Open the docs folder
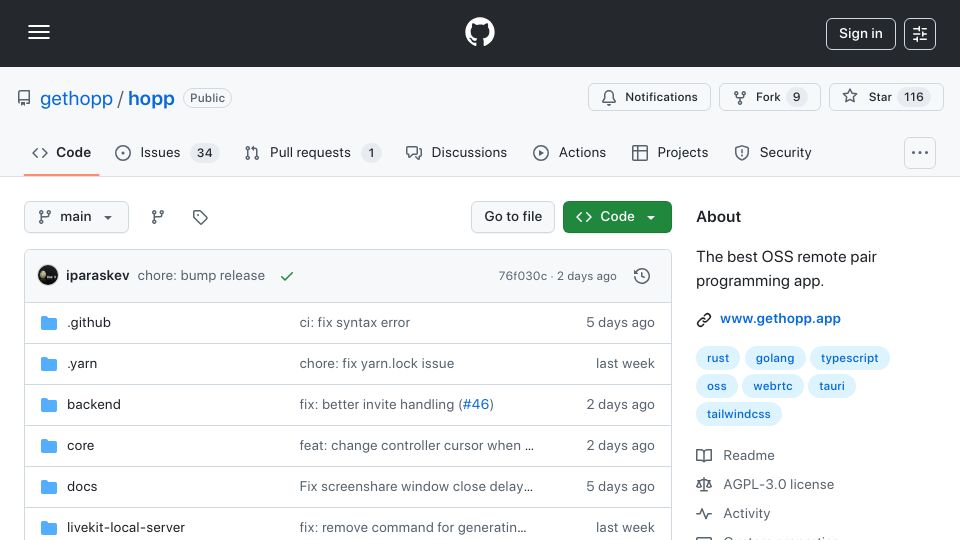Viewport: 960px width, 540px height. click(82, 487)
